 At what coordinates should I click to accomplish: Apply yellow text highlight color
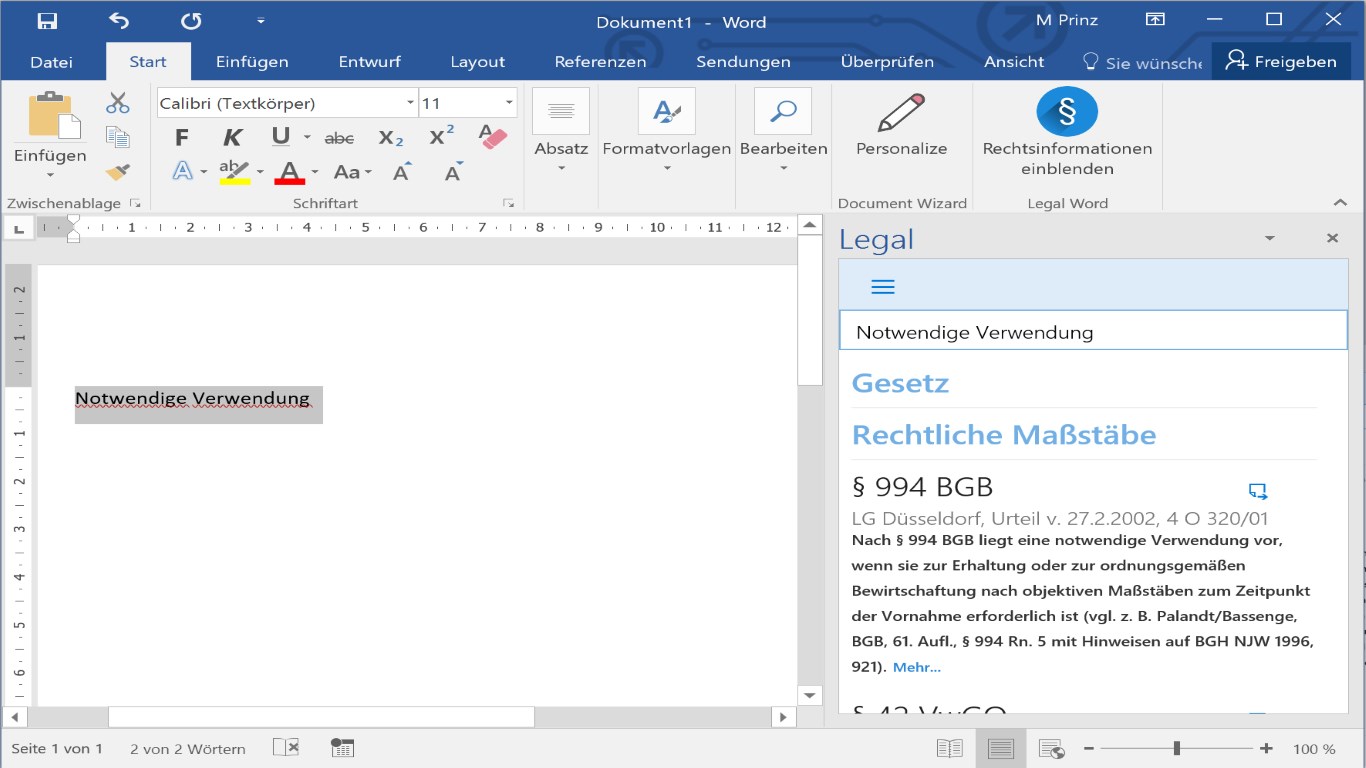[235, 171]
